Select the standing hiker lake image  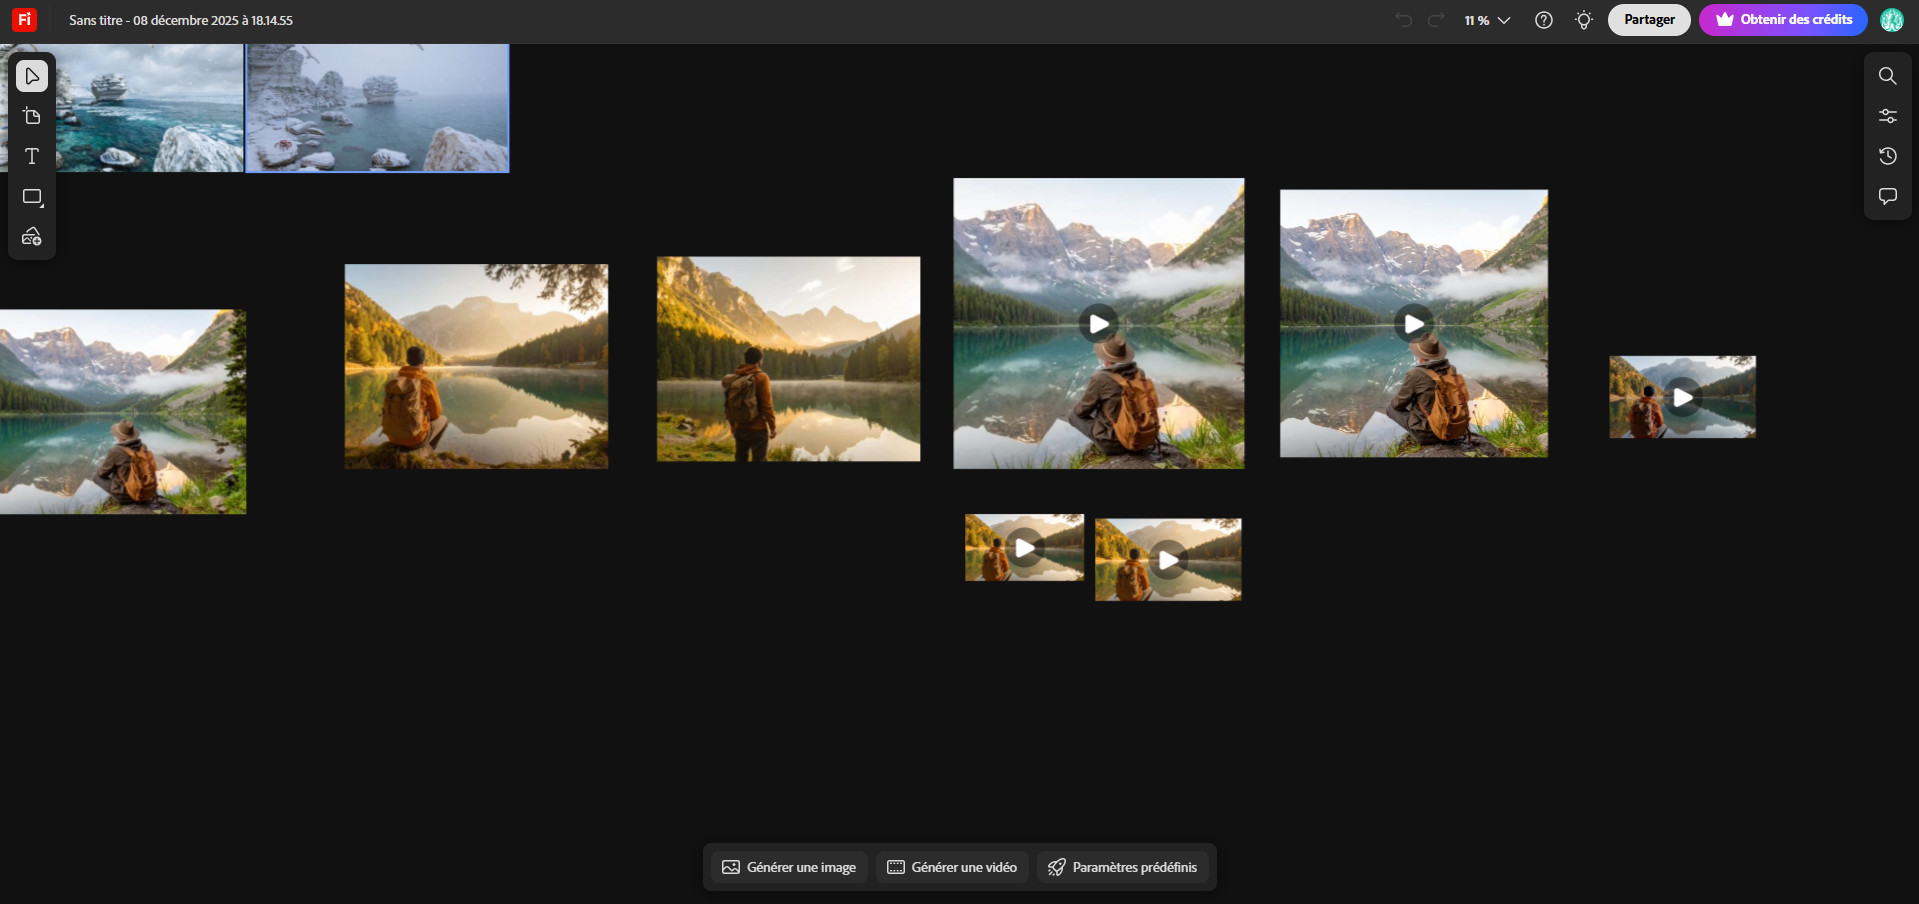[x=788, y=359]
